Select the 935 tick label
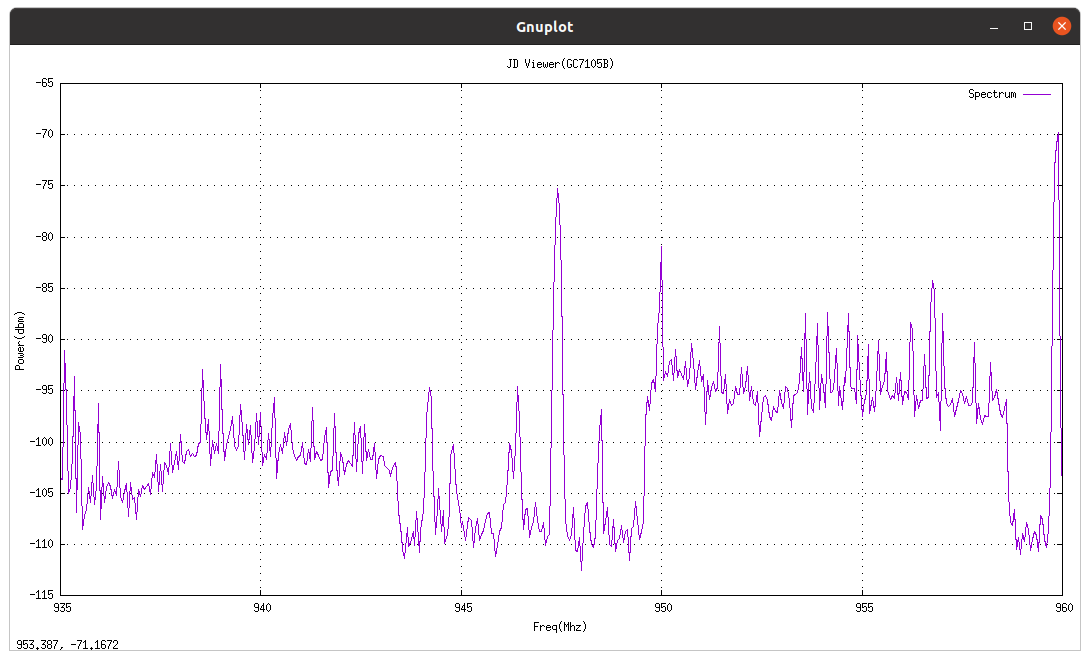This screenshot has width=1090, height=660. pos(61,607)
